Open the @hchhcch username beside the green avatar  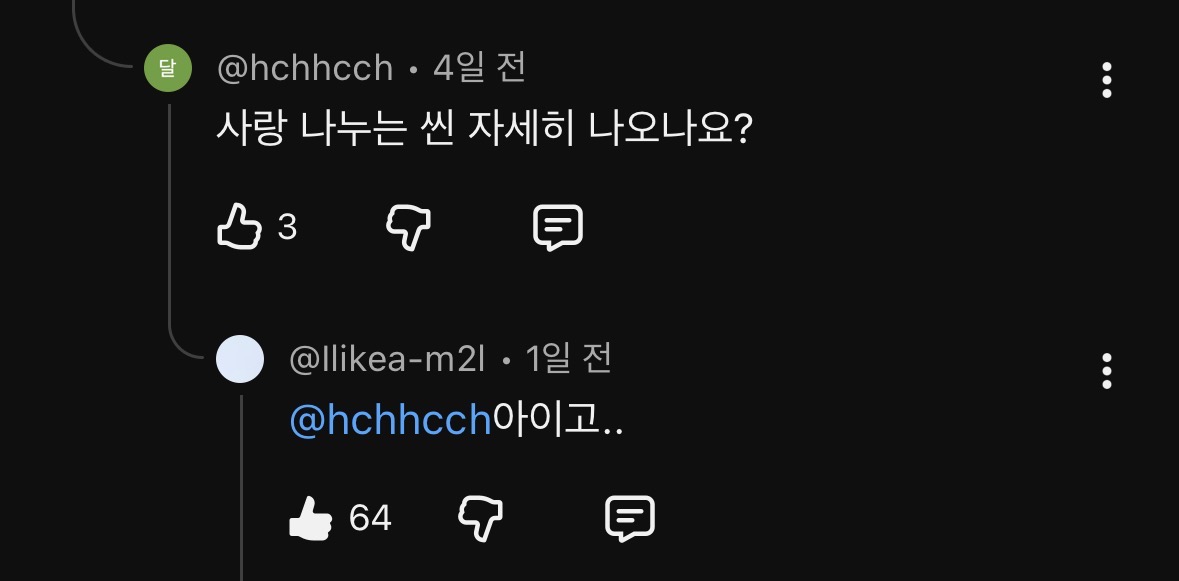point(305,68)
